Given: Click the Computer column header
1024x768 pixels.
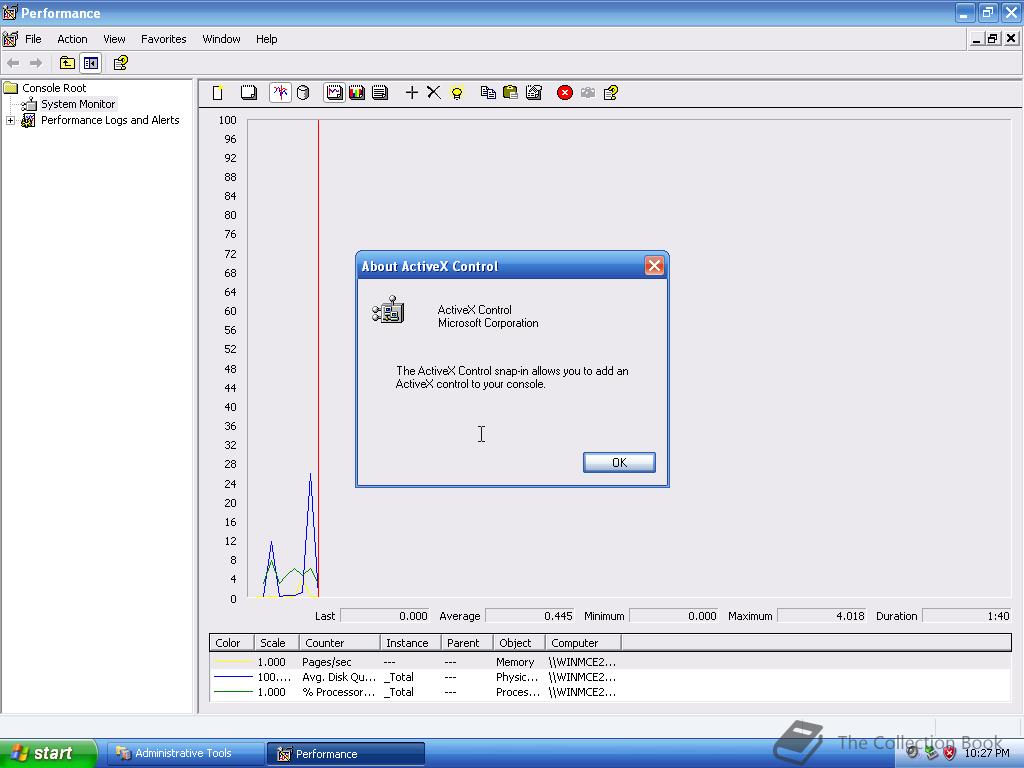Looking at the screenshot, I should [x=583, y=643].
